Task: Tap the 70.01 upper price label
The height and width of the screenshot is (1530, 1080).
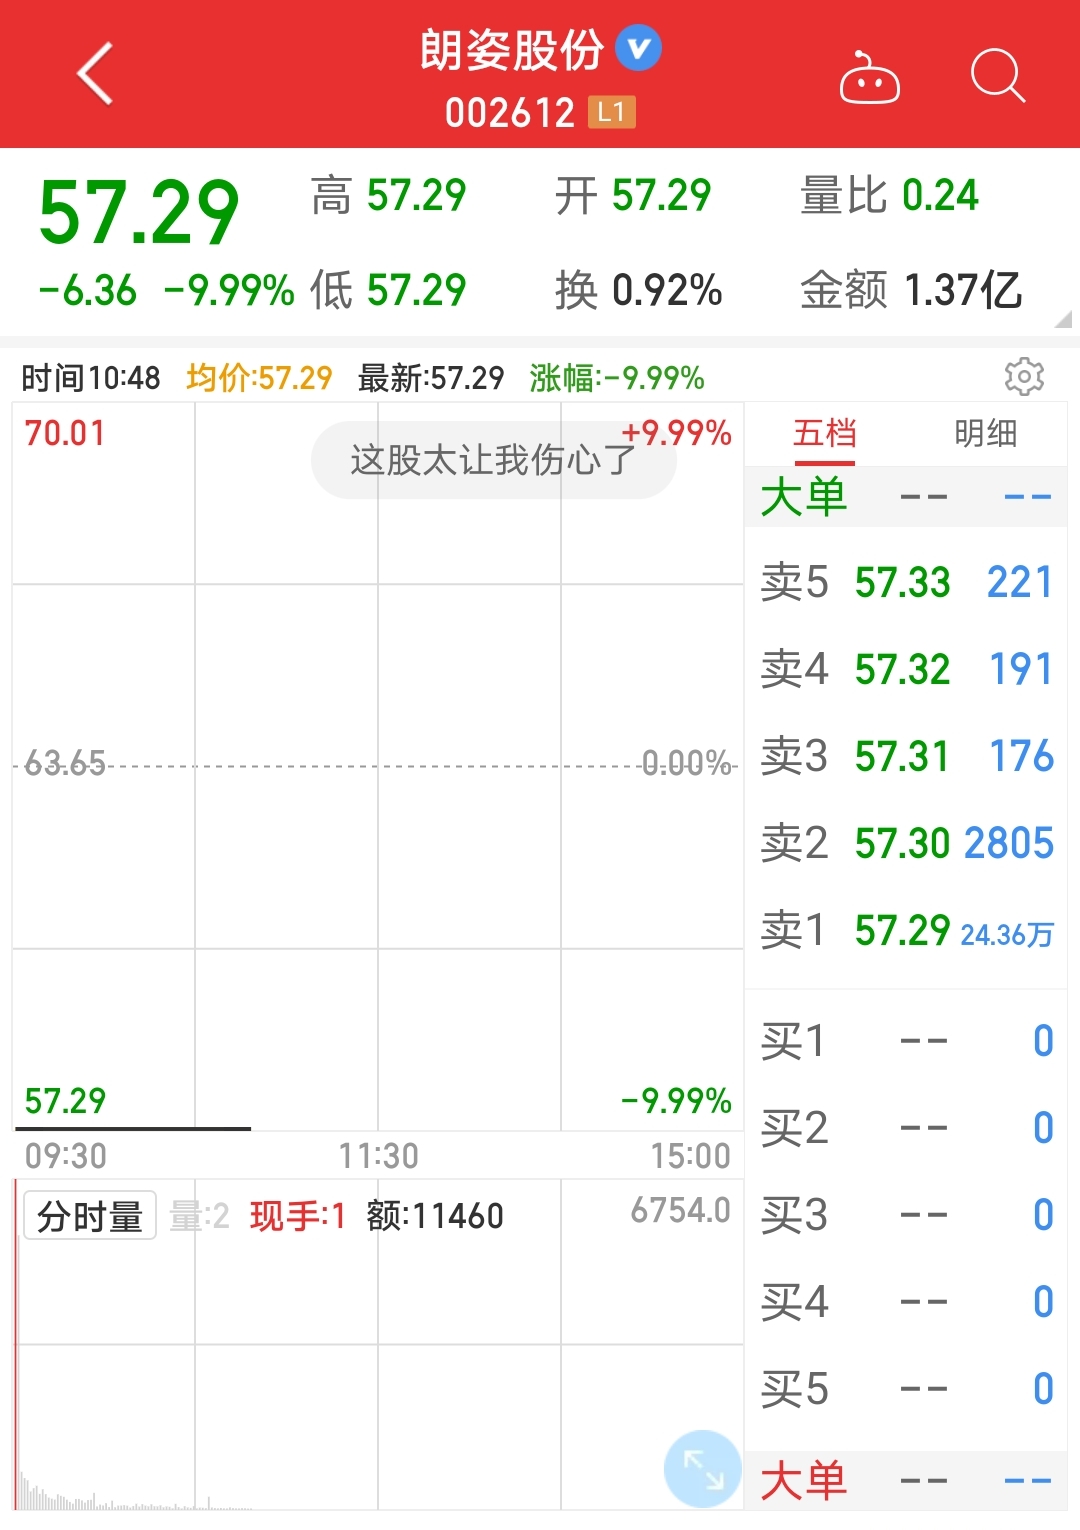Action: [65, 433]
